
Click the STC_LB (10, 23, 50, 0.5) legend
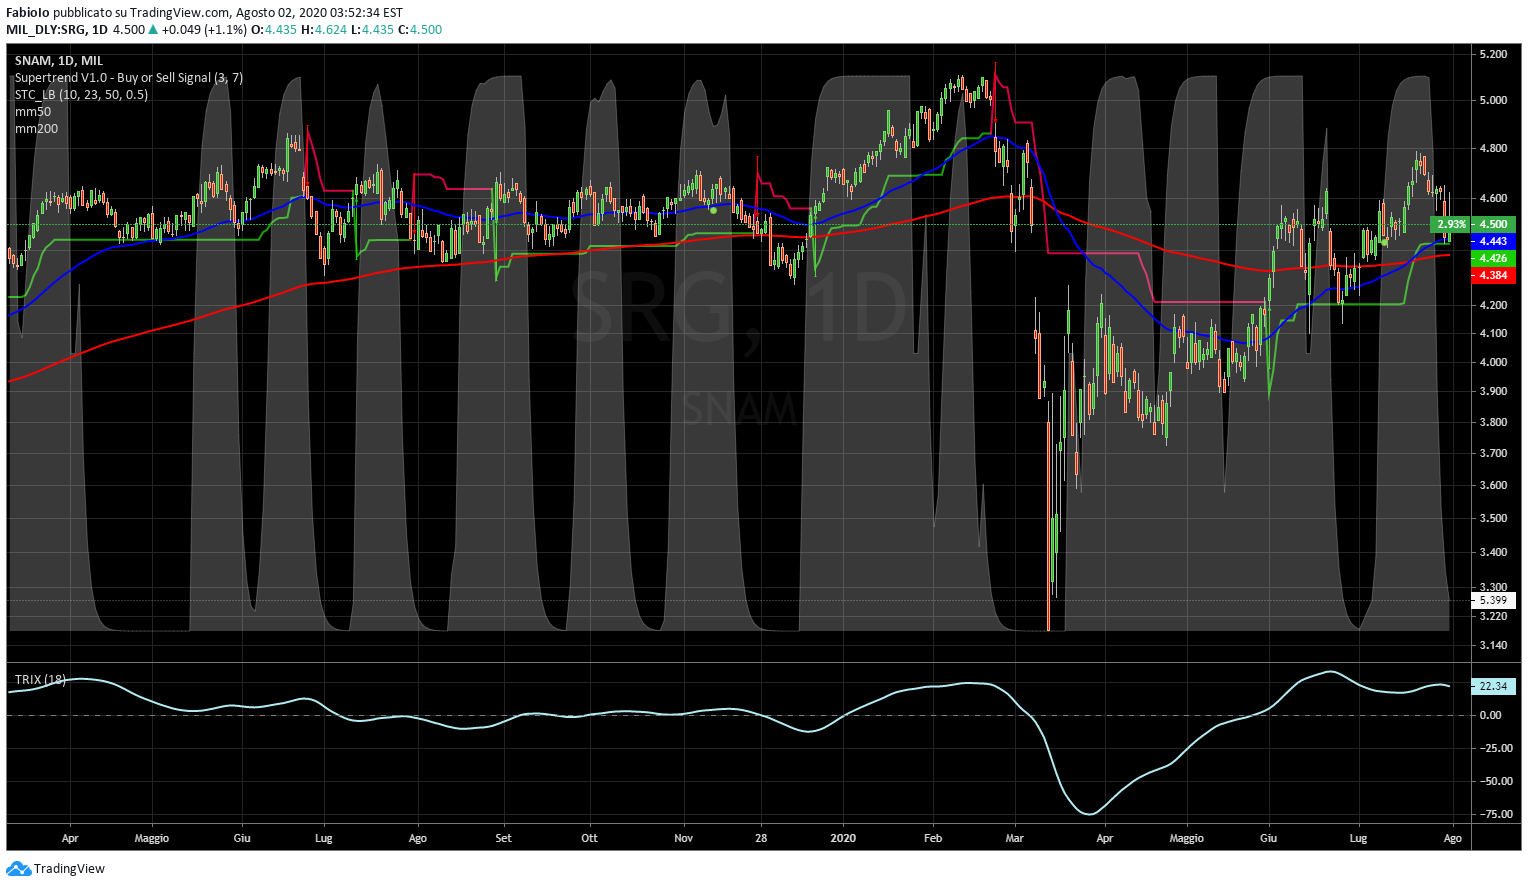(81, 95)
